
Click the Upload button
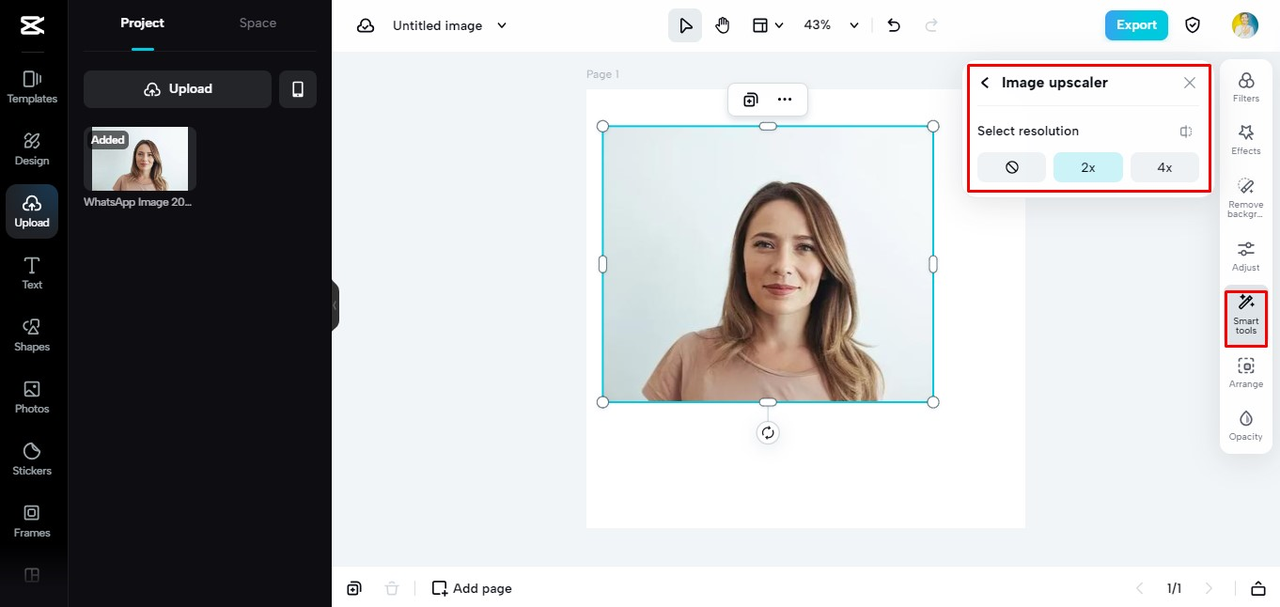178,89
